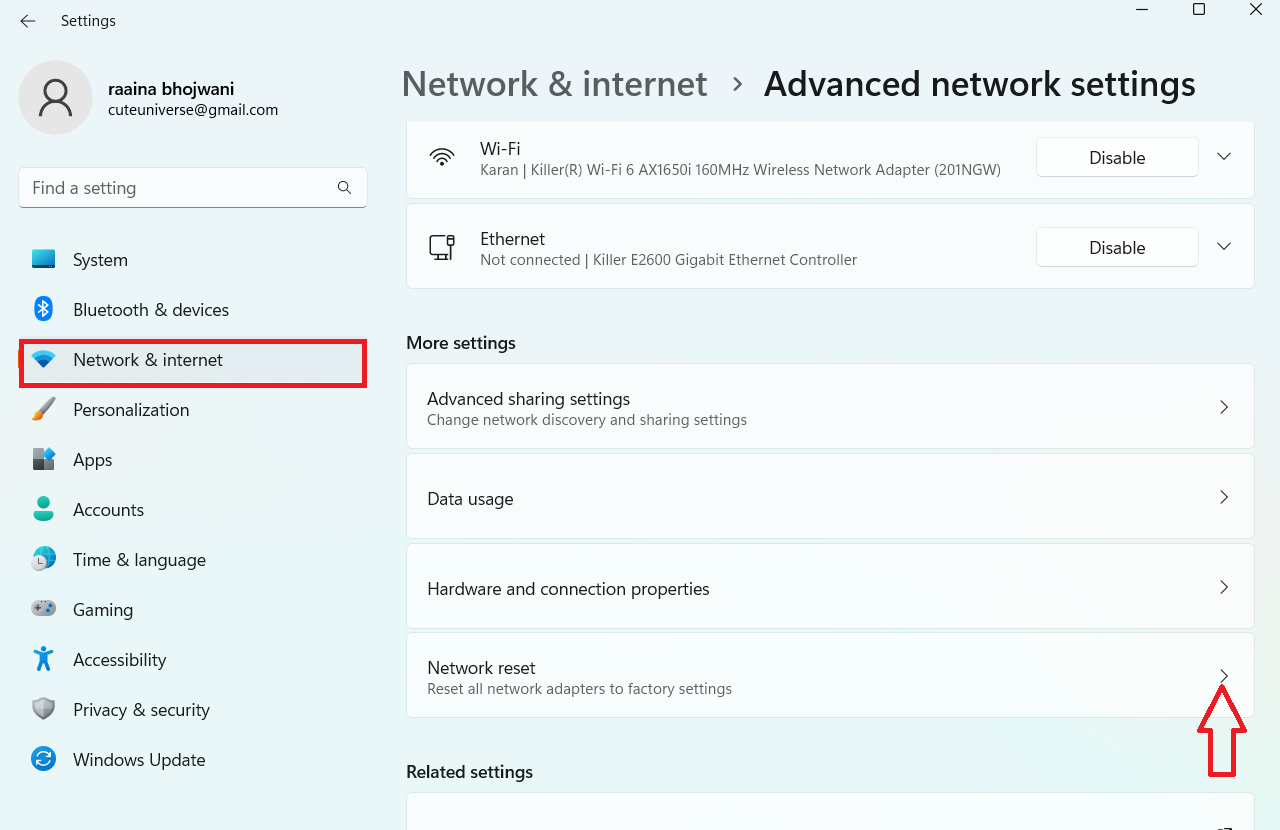Expand the Wi-Fi adapter details chevron
Screen dimensions: 1280x830
click(1224, 157)
